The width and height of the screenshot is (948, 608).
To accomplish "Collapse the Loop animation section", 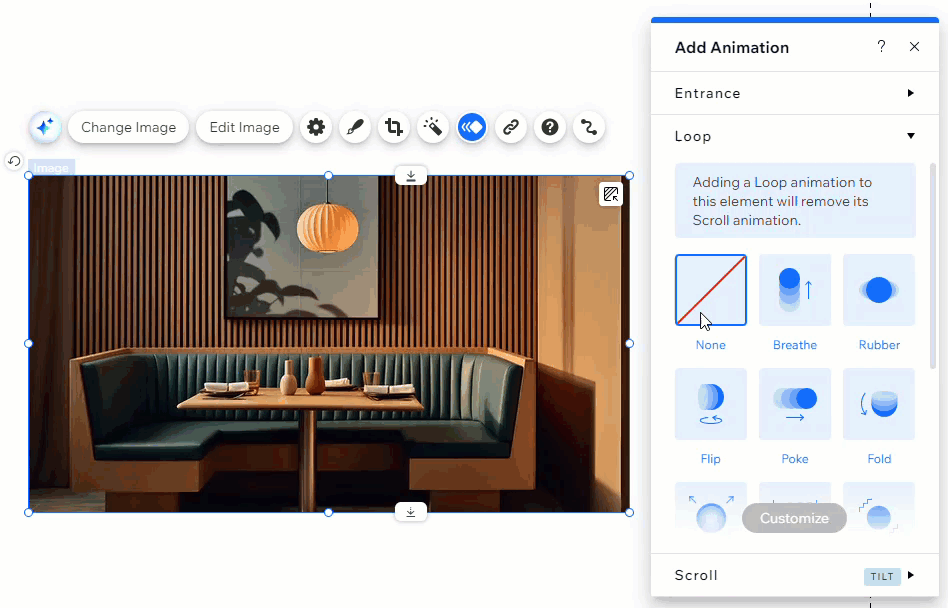I will [x=795, y=136].
